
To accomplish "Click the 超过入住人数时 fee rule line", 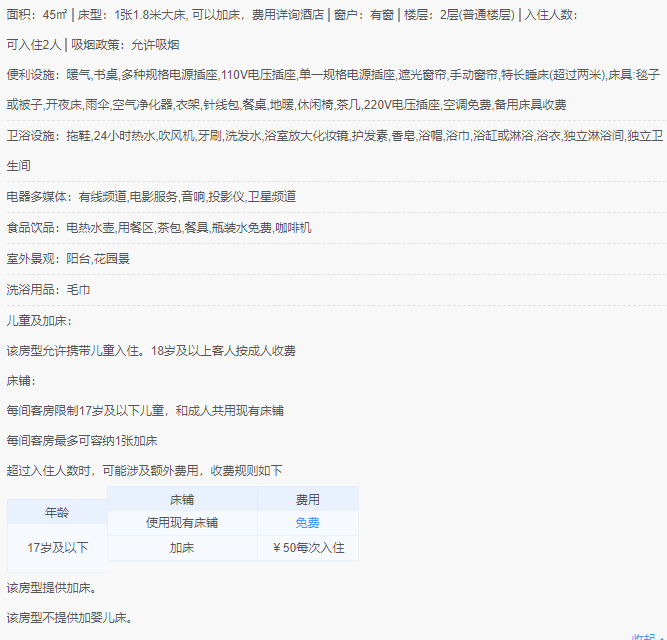I will 144,470.
